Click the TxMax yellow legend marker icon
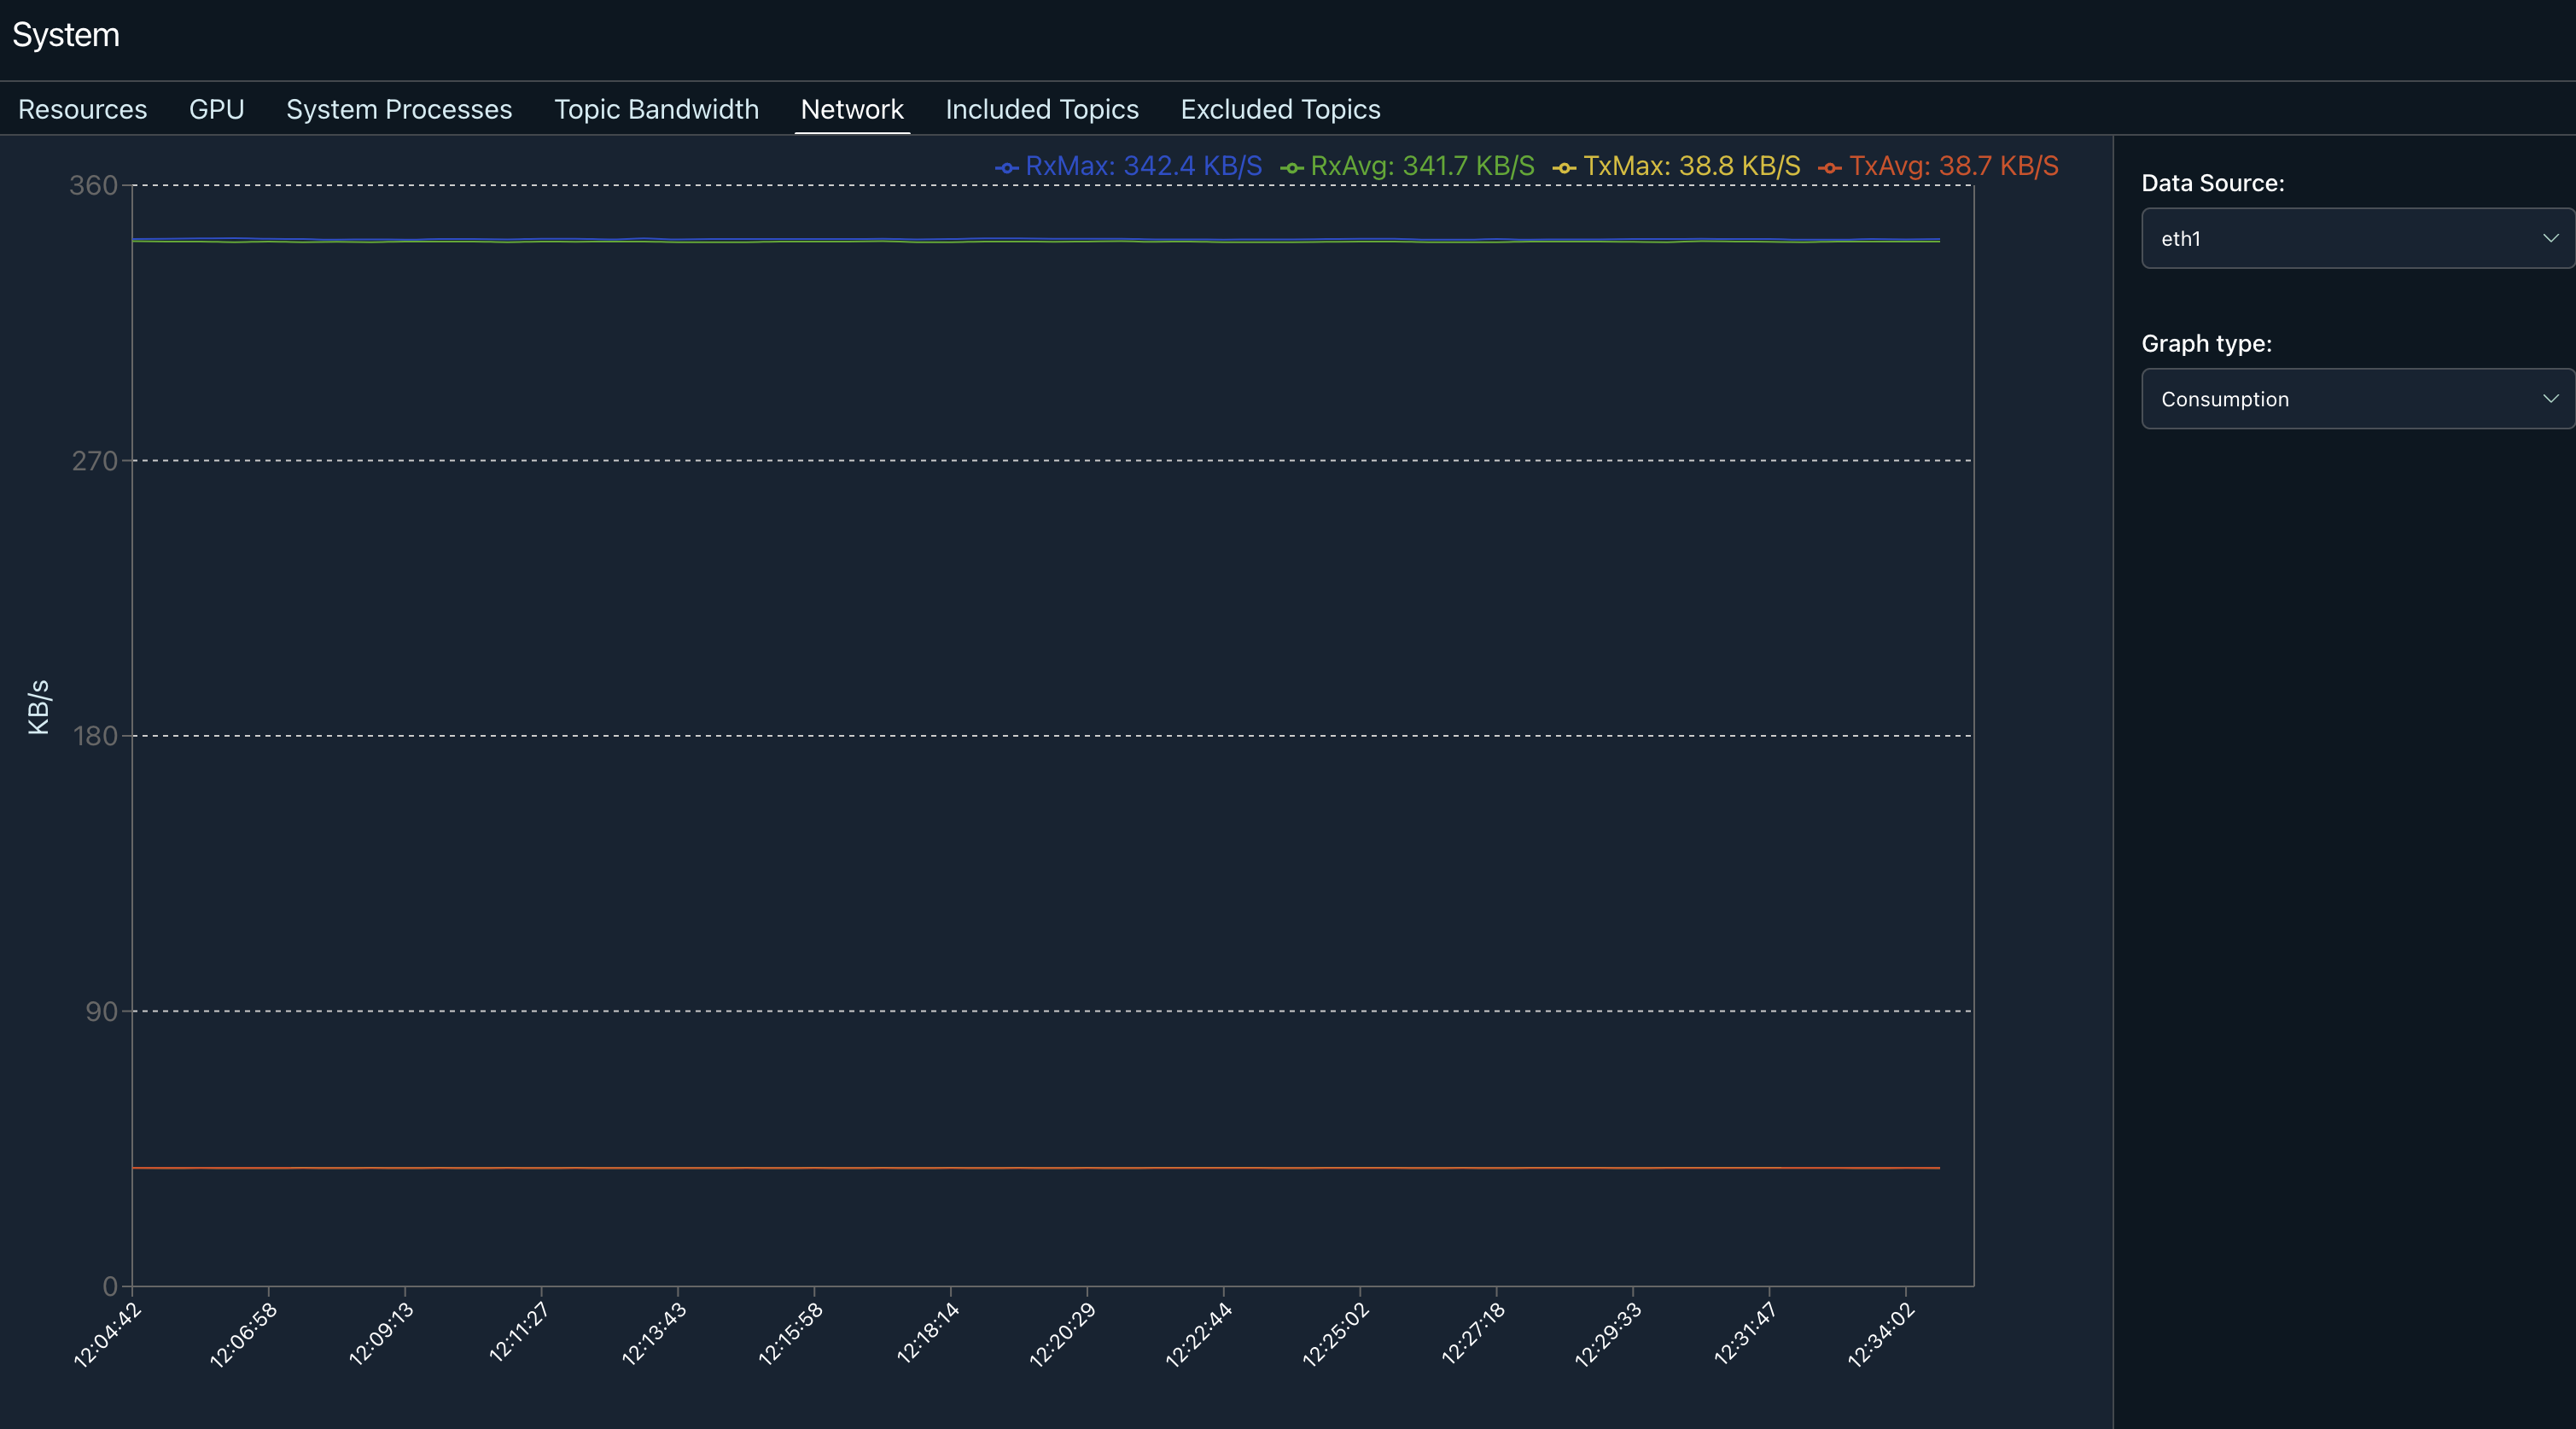The height and width of the screenshot is (1429, 2576). pyautogui.click(x=1564, y=168)
